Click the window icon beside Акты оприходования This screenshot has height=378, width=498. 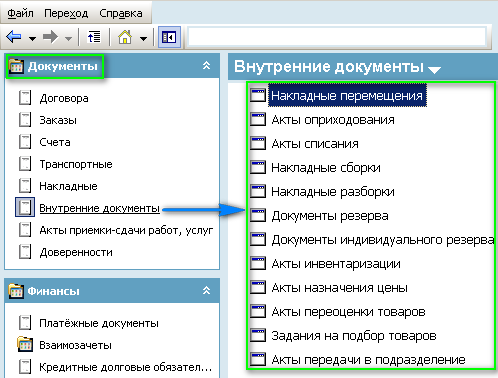pyautogui.click(x=258, y=119)
